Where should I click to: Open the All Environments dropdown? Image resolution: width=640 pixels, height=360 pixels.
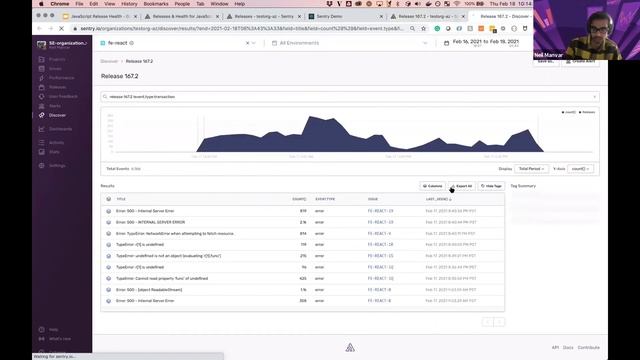pyautogui.click(x=350, y=43)
